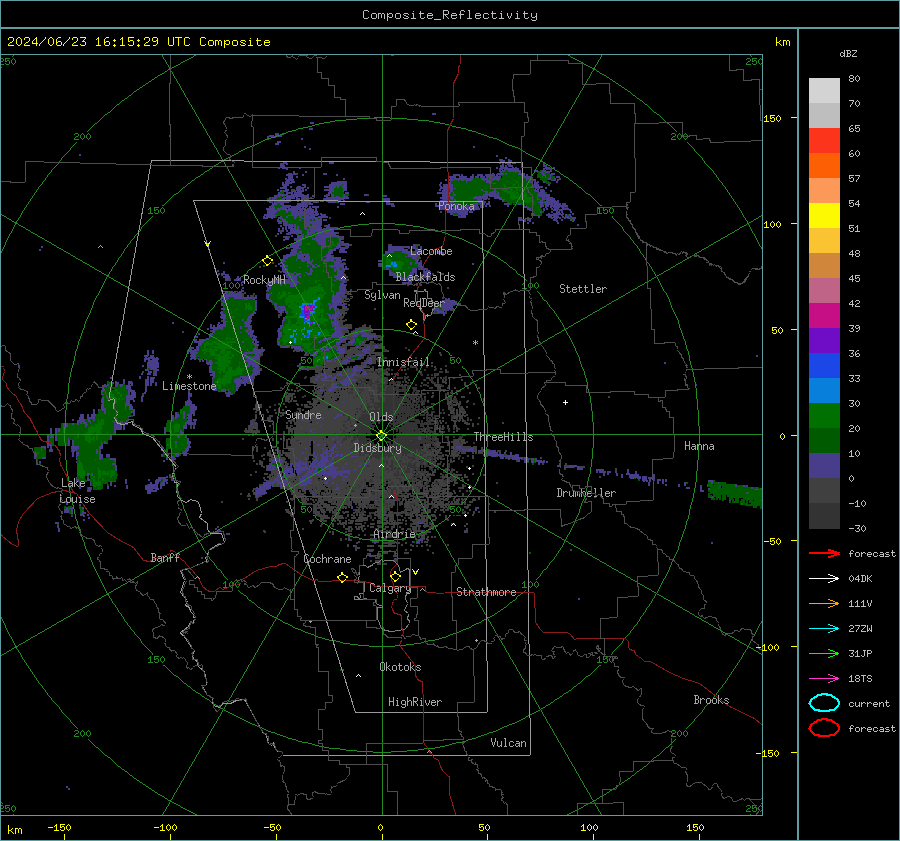Screen dimensions: 900x841
Task: Click the Ponoka city label
Action: pos(456,206)
